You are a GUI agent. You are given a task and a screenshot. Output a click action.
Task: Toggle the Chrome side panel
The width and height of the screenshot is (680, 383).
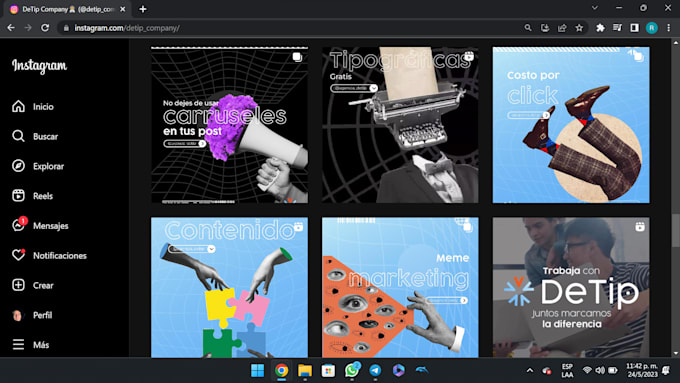(634, 28)
